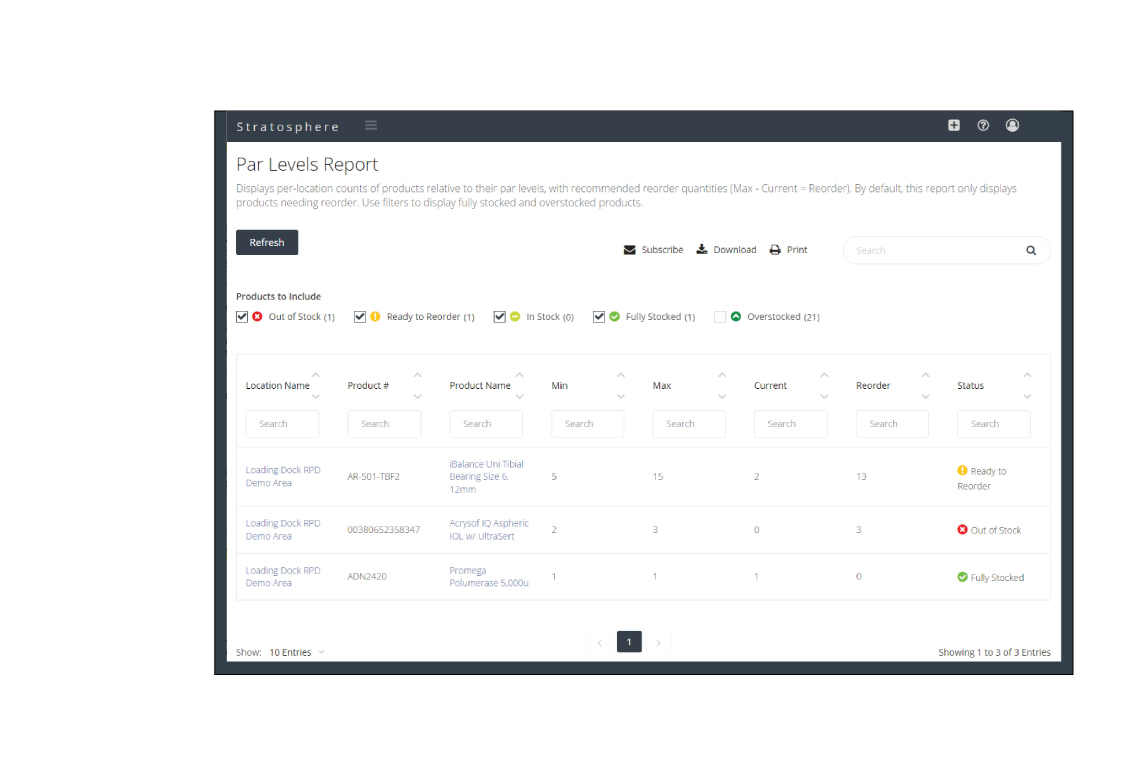The image size is (1145, 767).
Task: Click the Max column search field
Action: (x=689, y=424)
